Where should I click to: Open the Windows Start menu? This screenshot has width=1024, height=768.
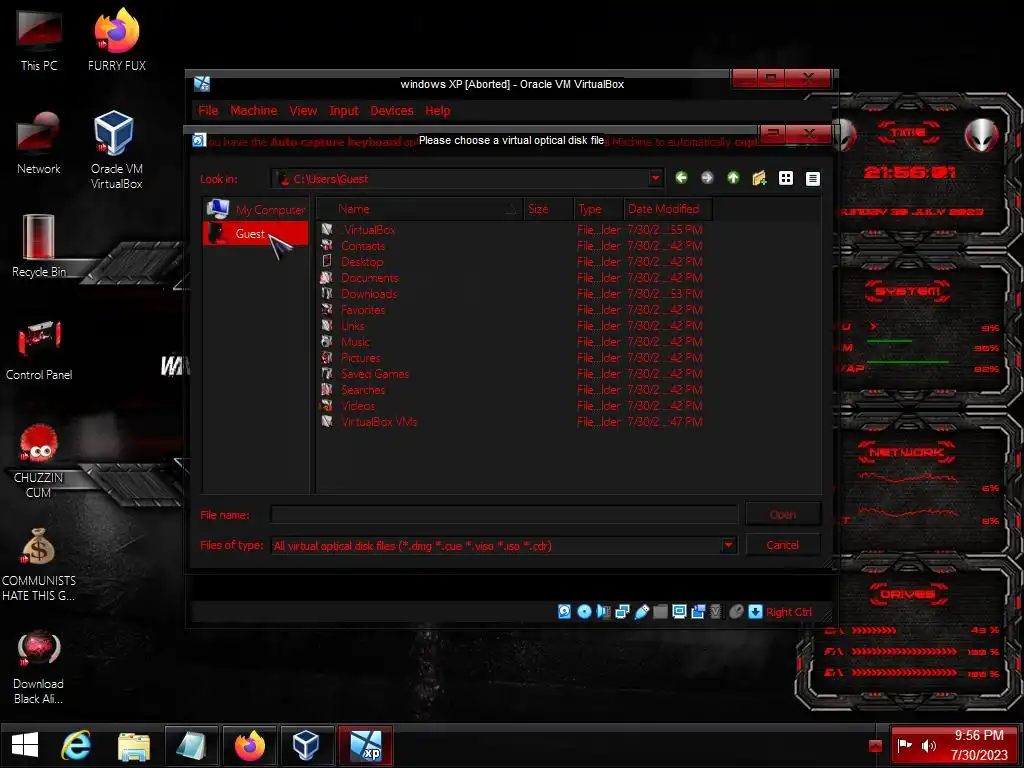tap(25, 745)
